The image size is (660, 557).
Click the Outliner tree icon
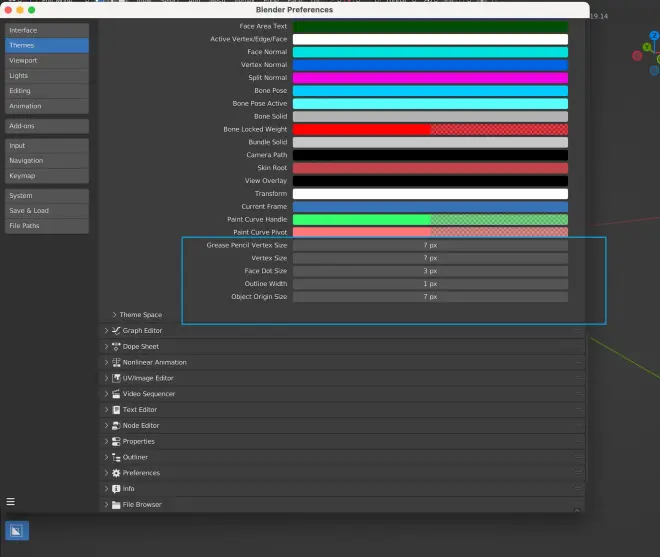click(116, 457)
